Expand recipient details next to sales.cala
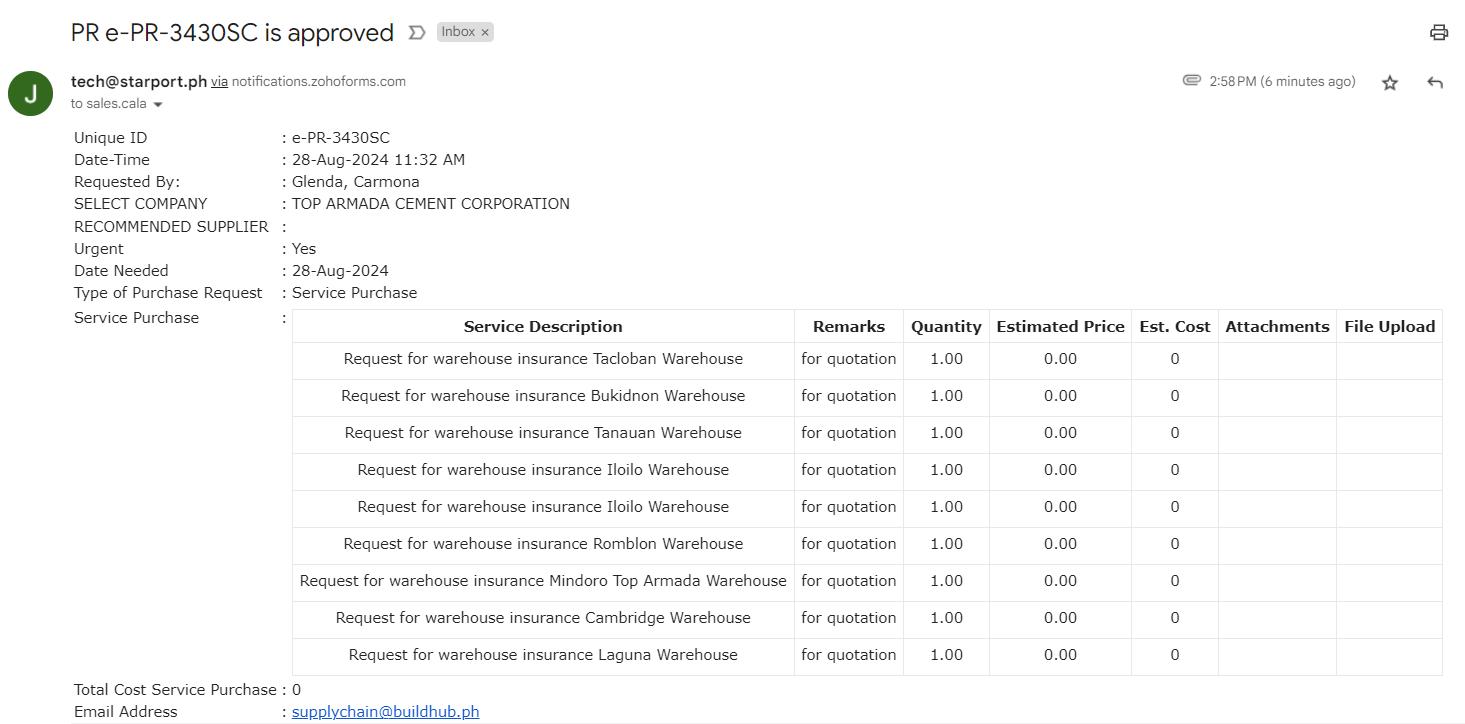Screen dimensions: 1465x724 pos(158,105)
